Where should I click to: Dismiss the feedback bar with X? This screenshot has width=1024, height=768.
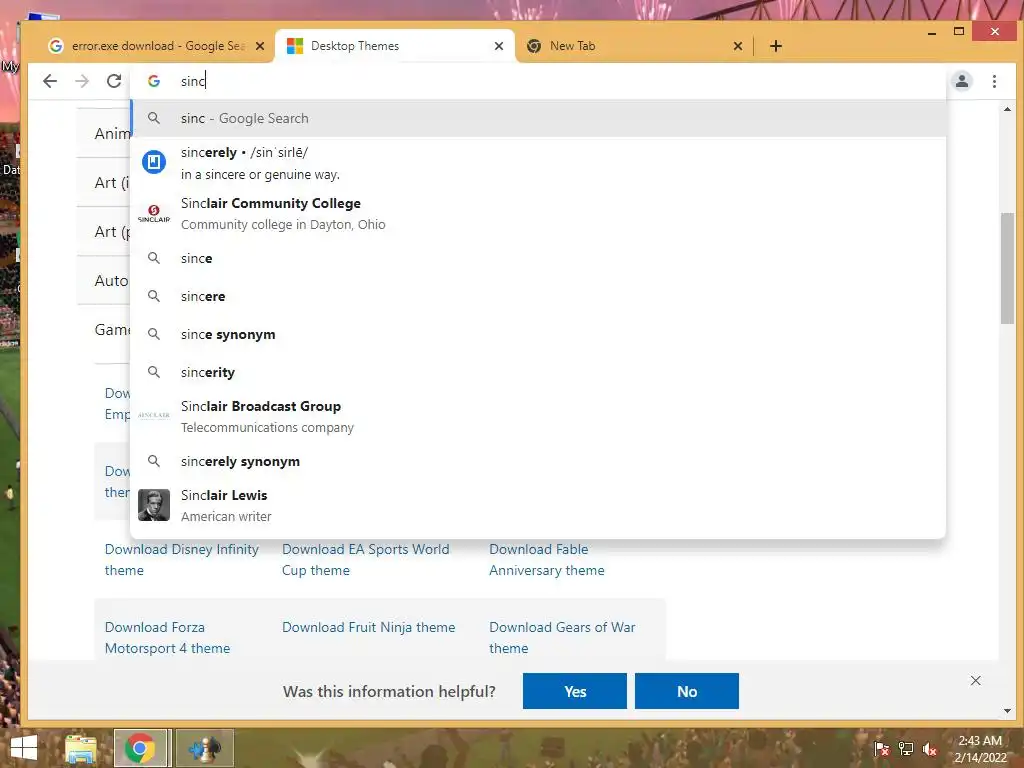tap(976, 680)
